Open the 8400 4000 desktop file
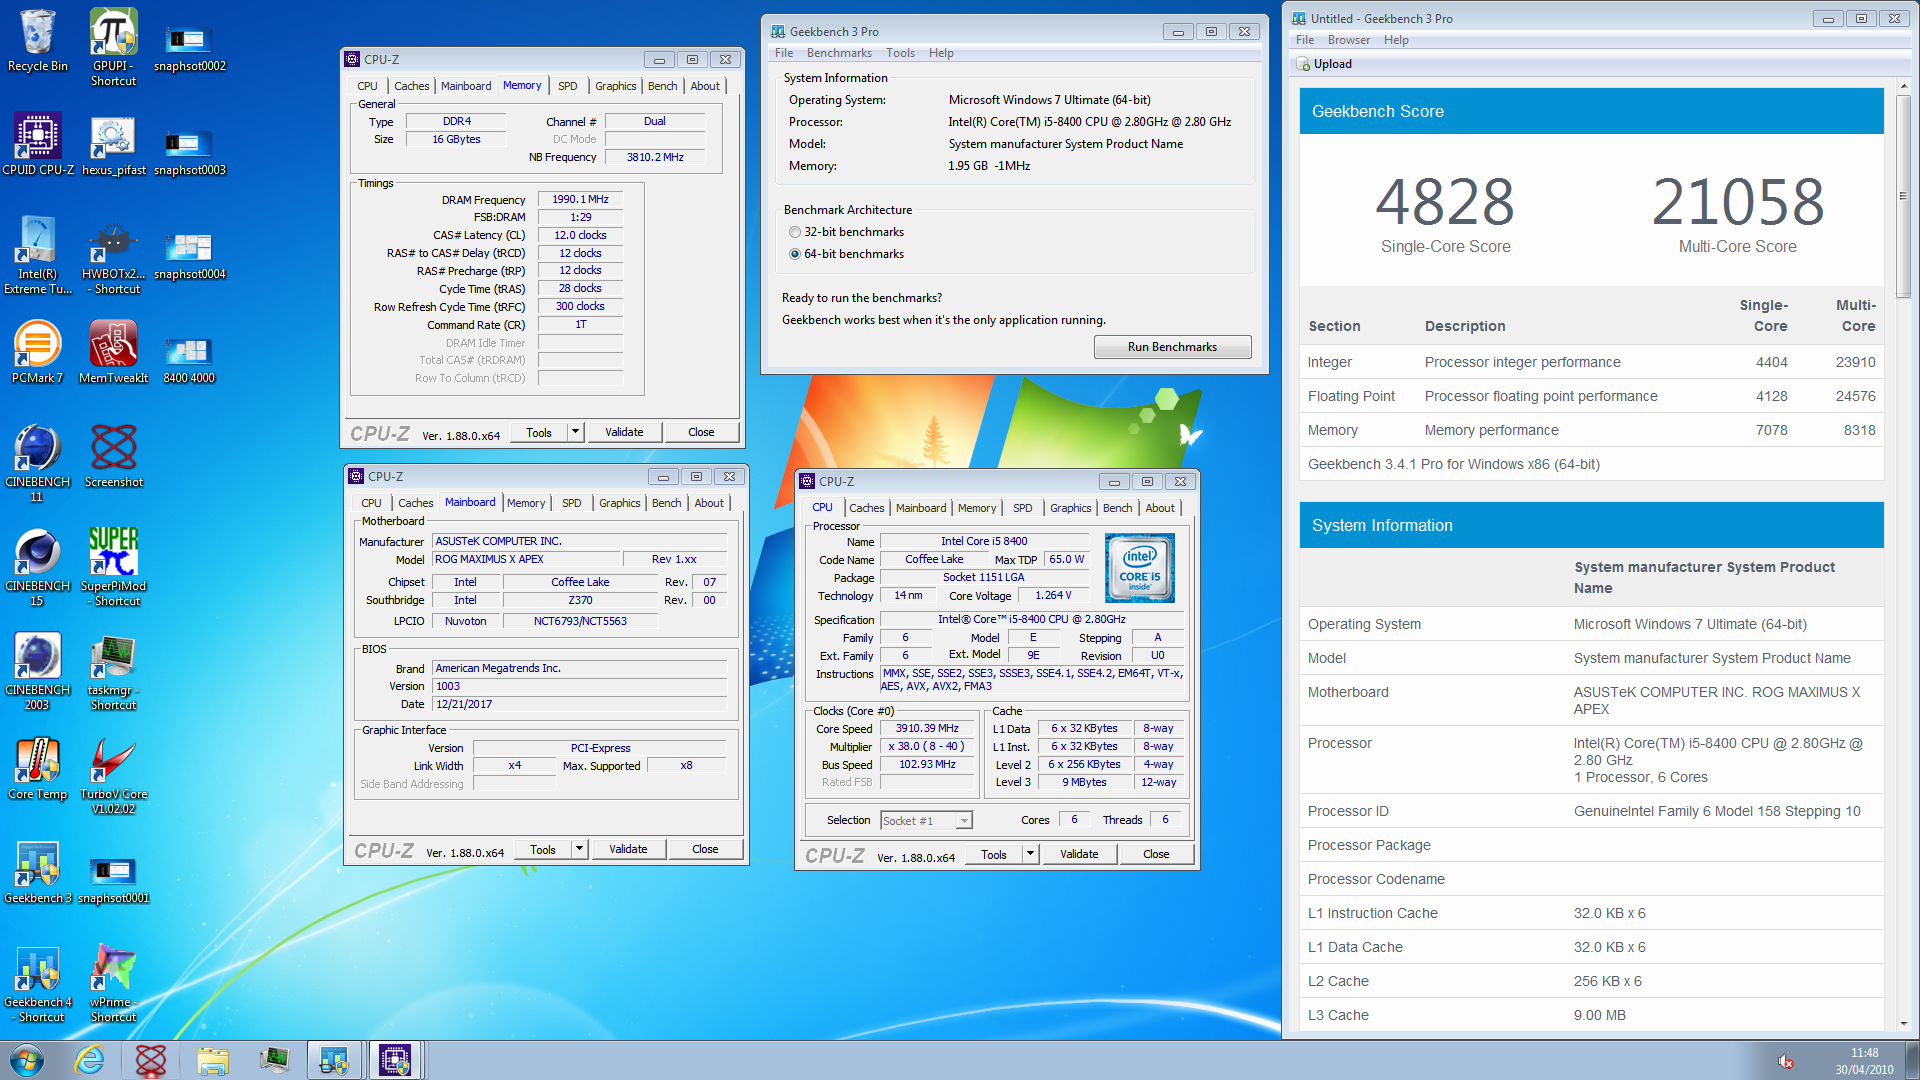1920x1080 pixels. tap(189, 358)
